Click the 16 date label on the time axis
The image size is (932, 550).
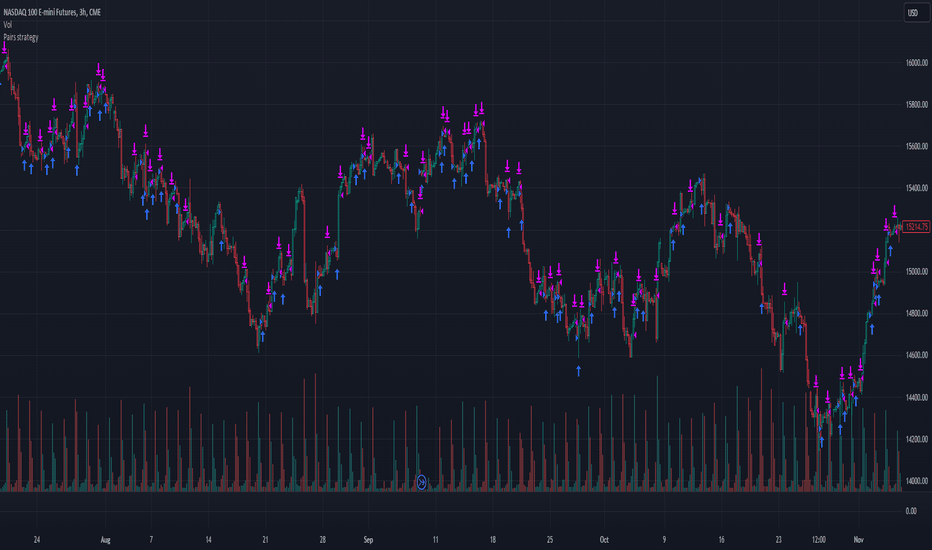pyautogui.click(x=721, y=540)
